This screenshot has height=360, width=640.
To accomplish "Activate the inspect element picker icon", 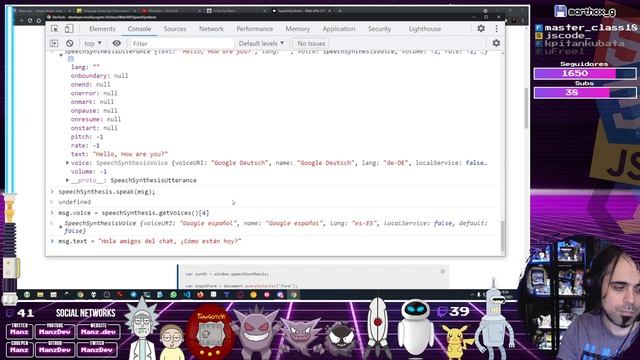I will [55, 29].
